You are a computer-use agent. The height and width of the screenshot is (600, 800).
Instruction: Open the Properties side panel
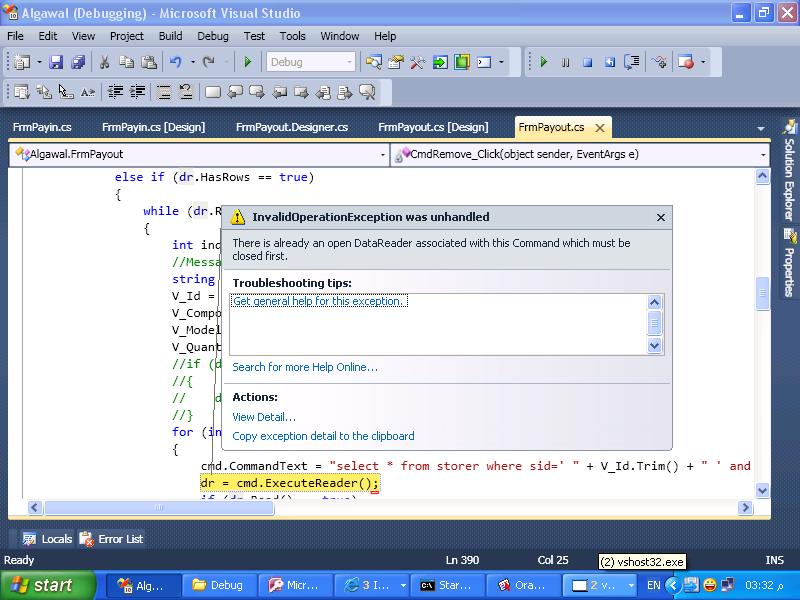click(789, 263)
